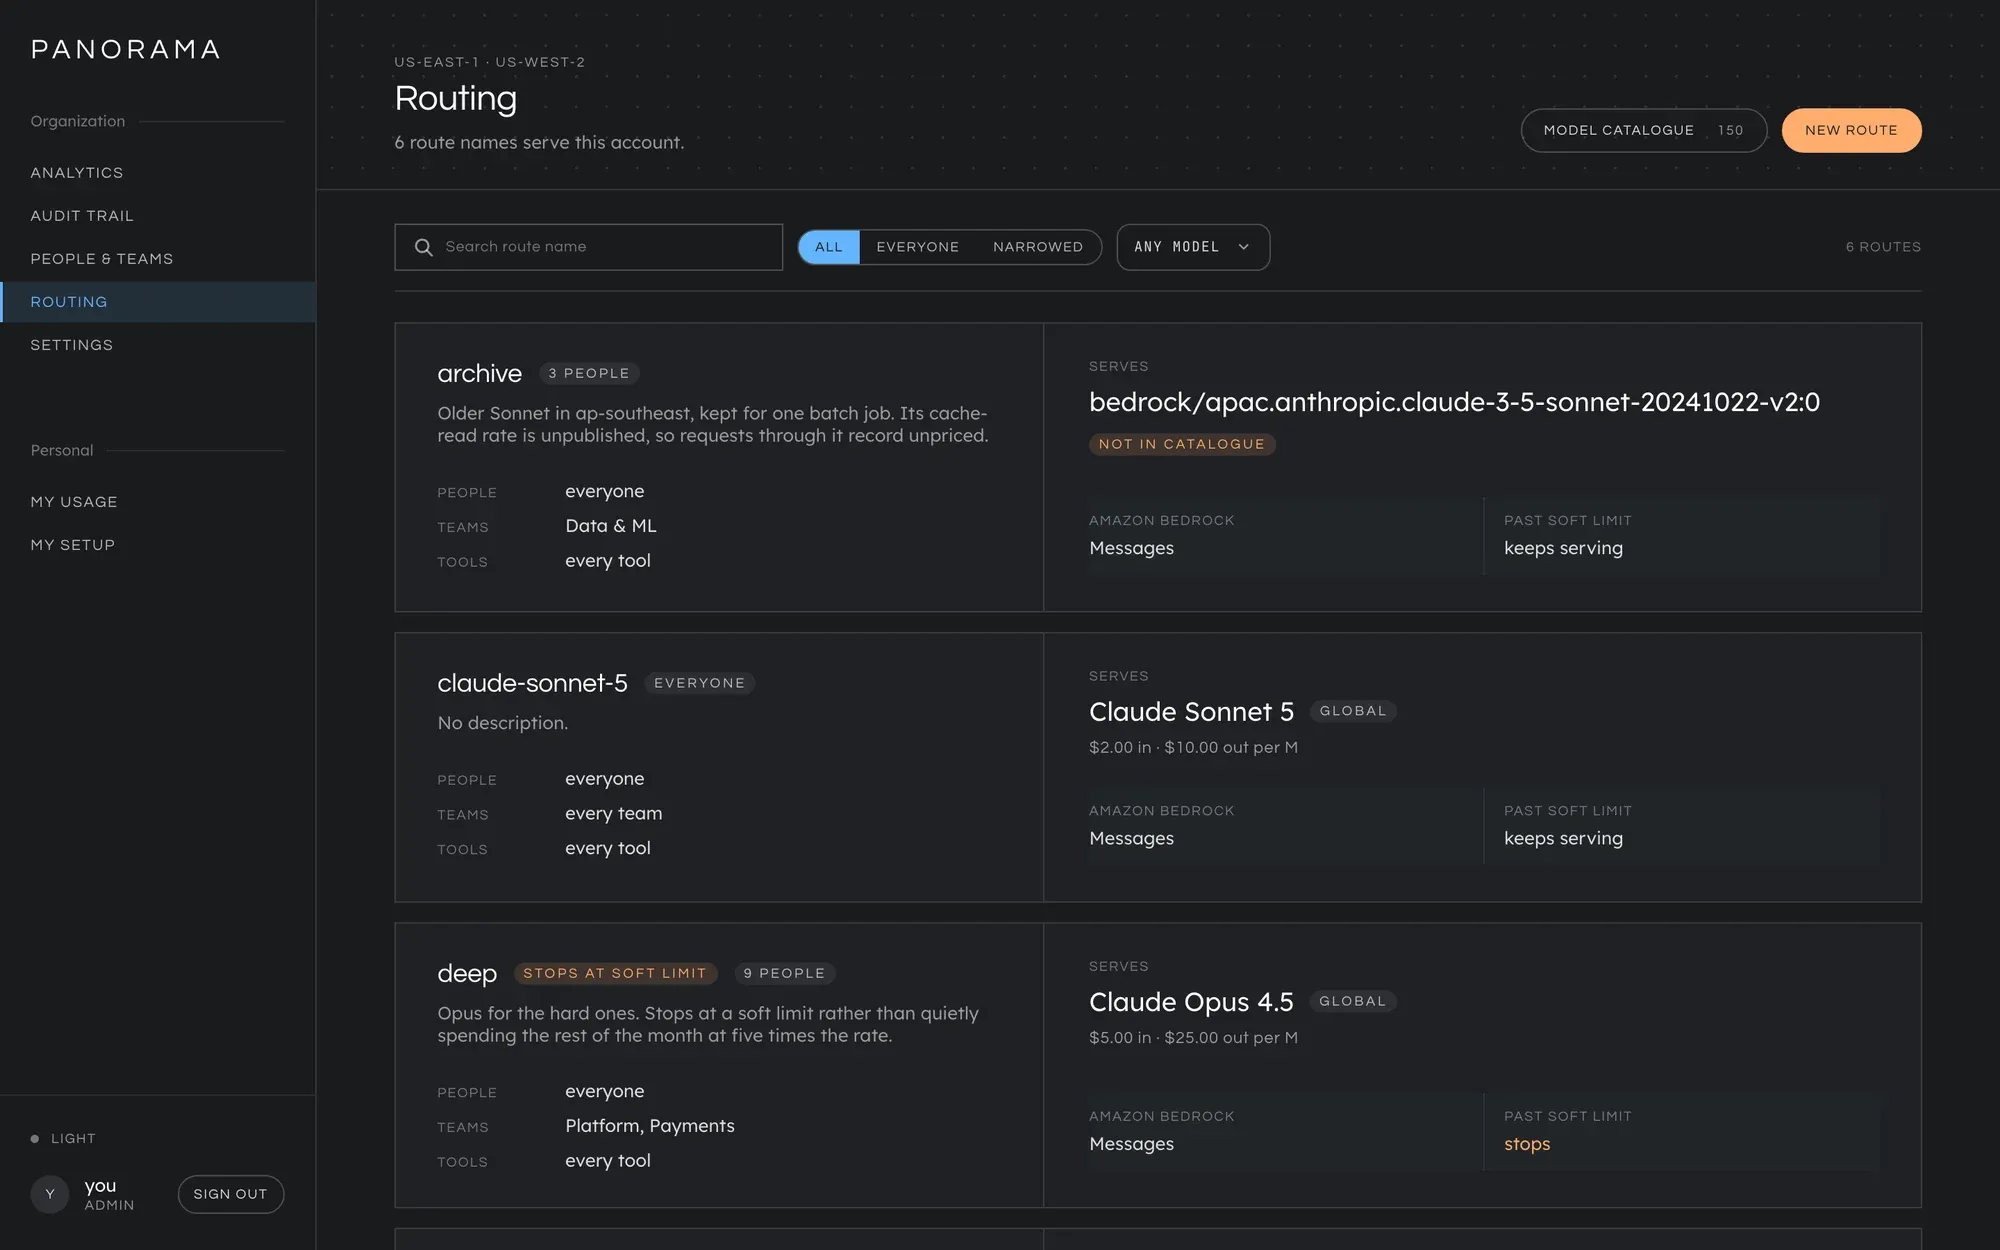Click the Global badge beside Claude Opus 4.5

pos(1353,1001)
